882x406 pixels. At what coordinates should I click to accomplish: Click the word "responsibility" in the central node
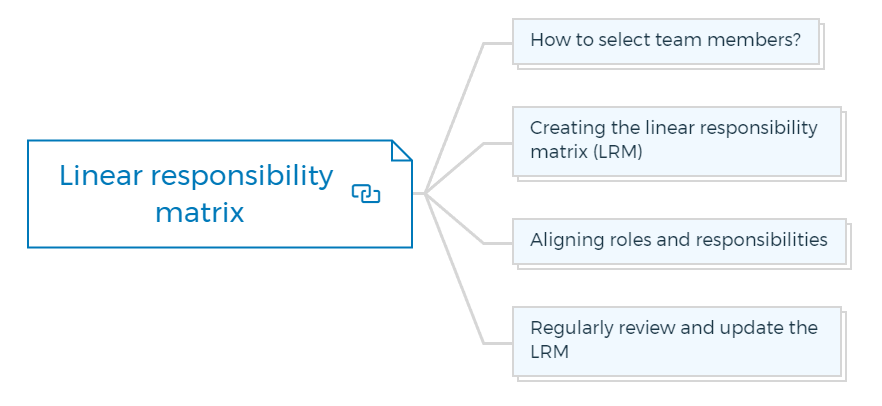(x=242, y=177)
